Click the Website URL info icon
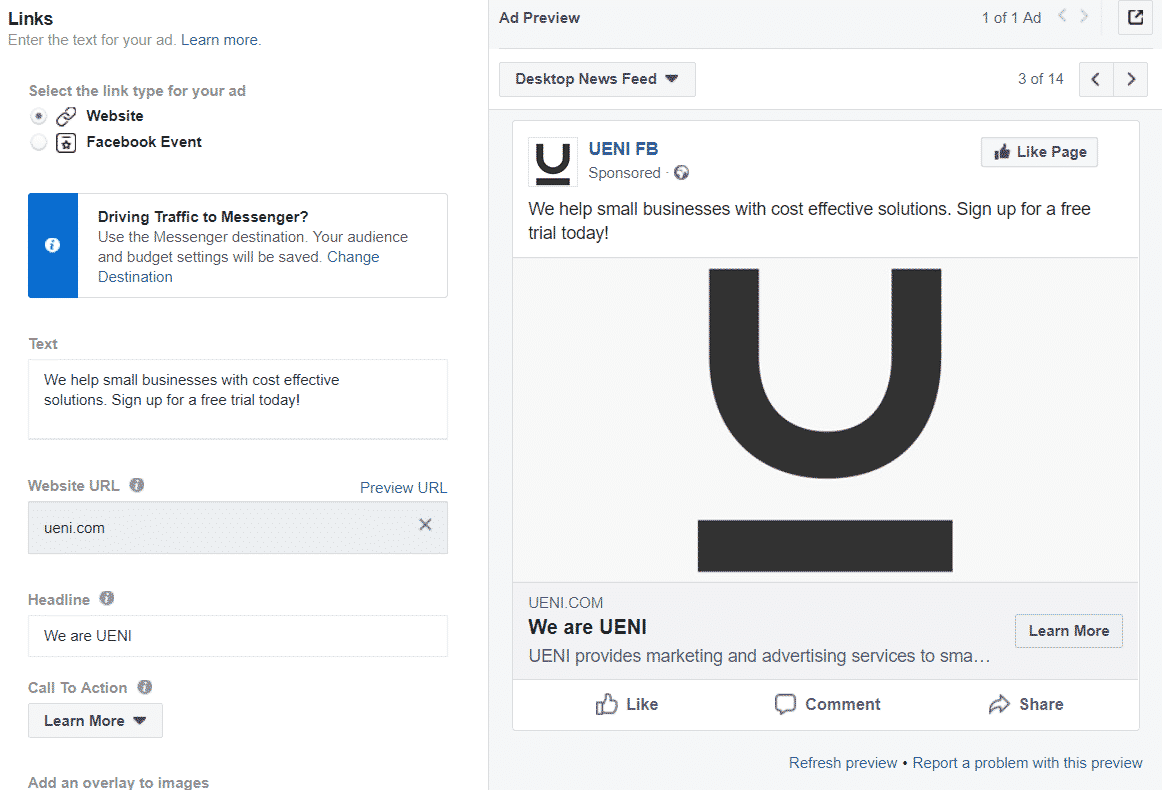This screenshot has height=790, width=1162. pyautogui.click(x=137, y=485)
